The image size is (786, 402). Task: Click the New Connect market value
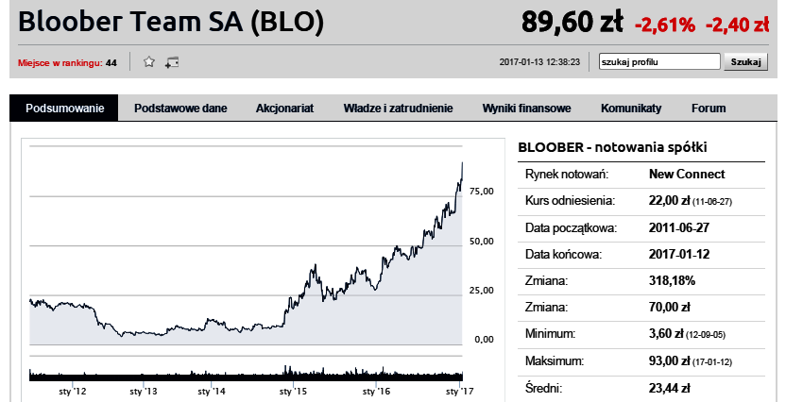[687, 174]
